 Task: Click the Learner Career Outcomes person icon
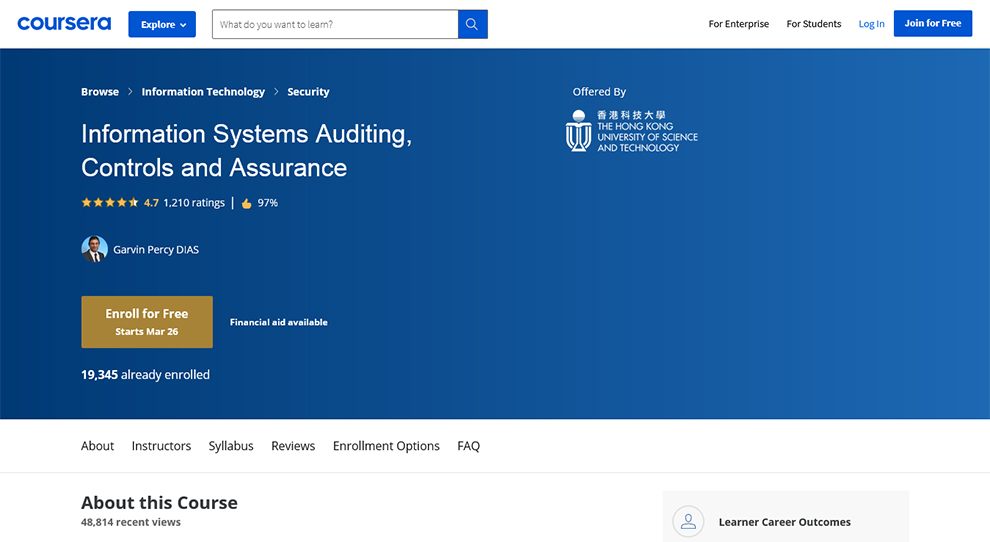click(x=688, y=522)
